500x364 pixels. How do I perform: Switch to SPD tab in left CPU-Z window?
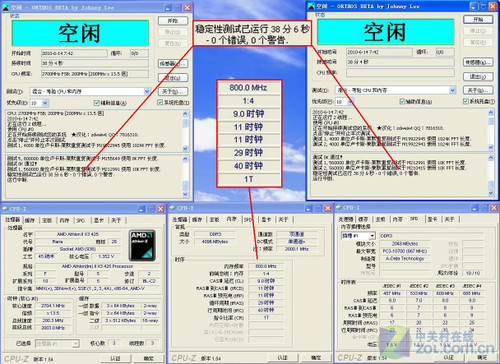pyautogui.click(x=81, y=220)
